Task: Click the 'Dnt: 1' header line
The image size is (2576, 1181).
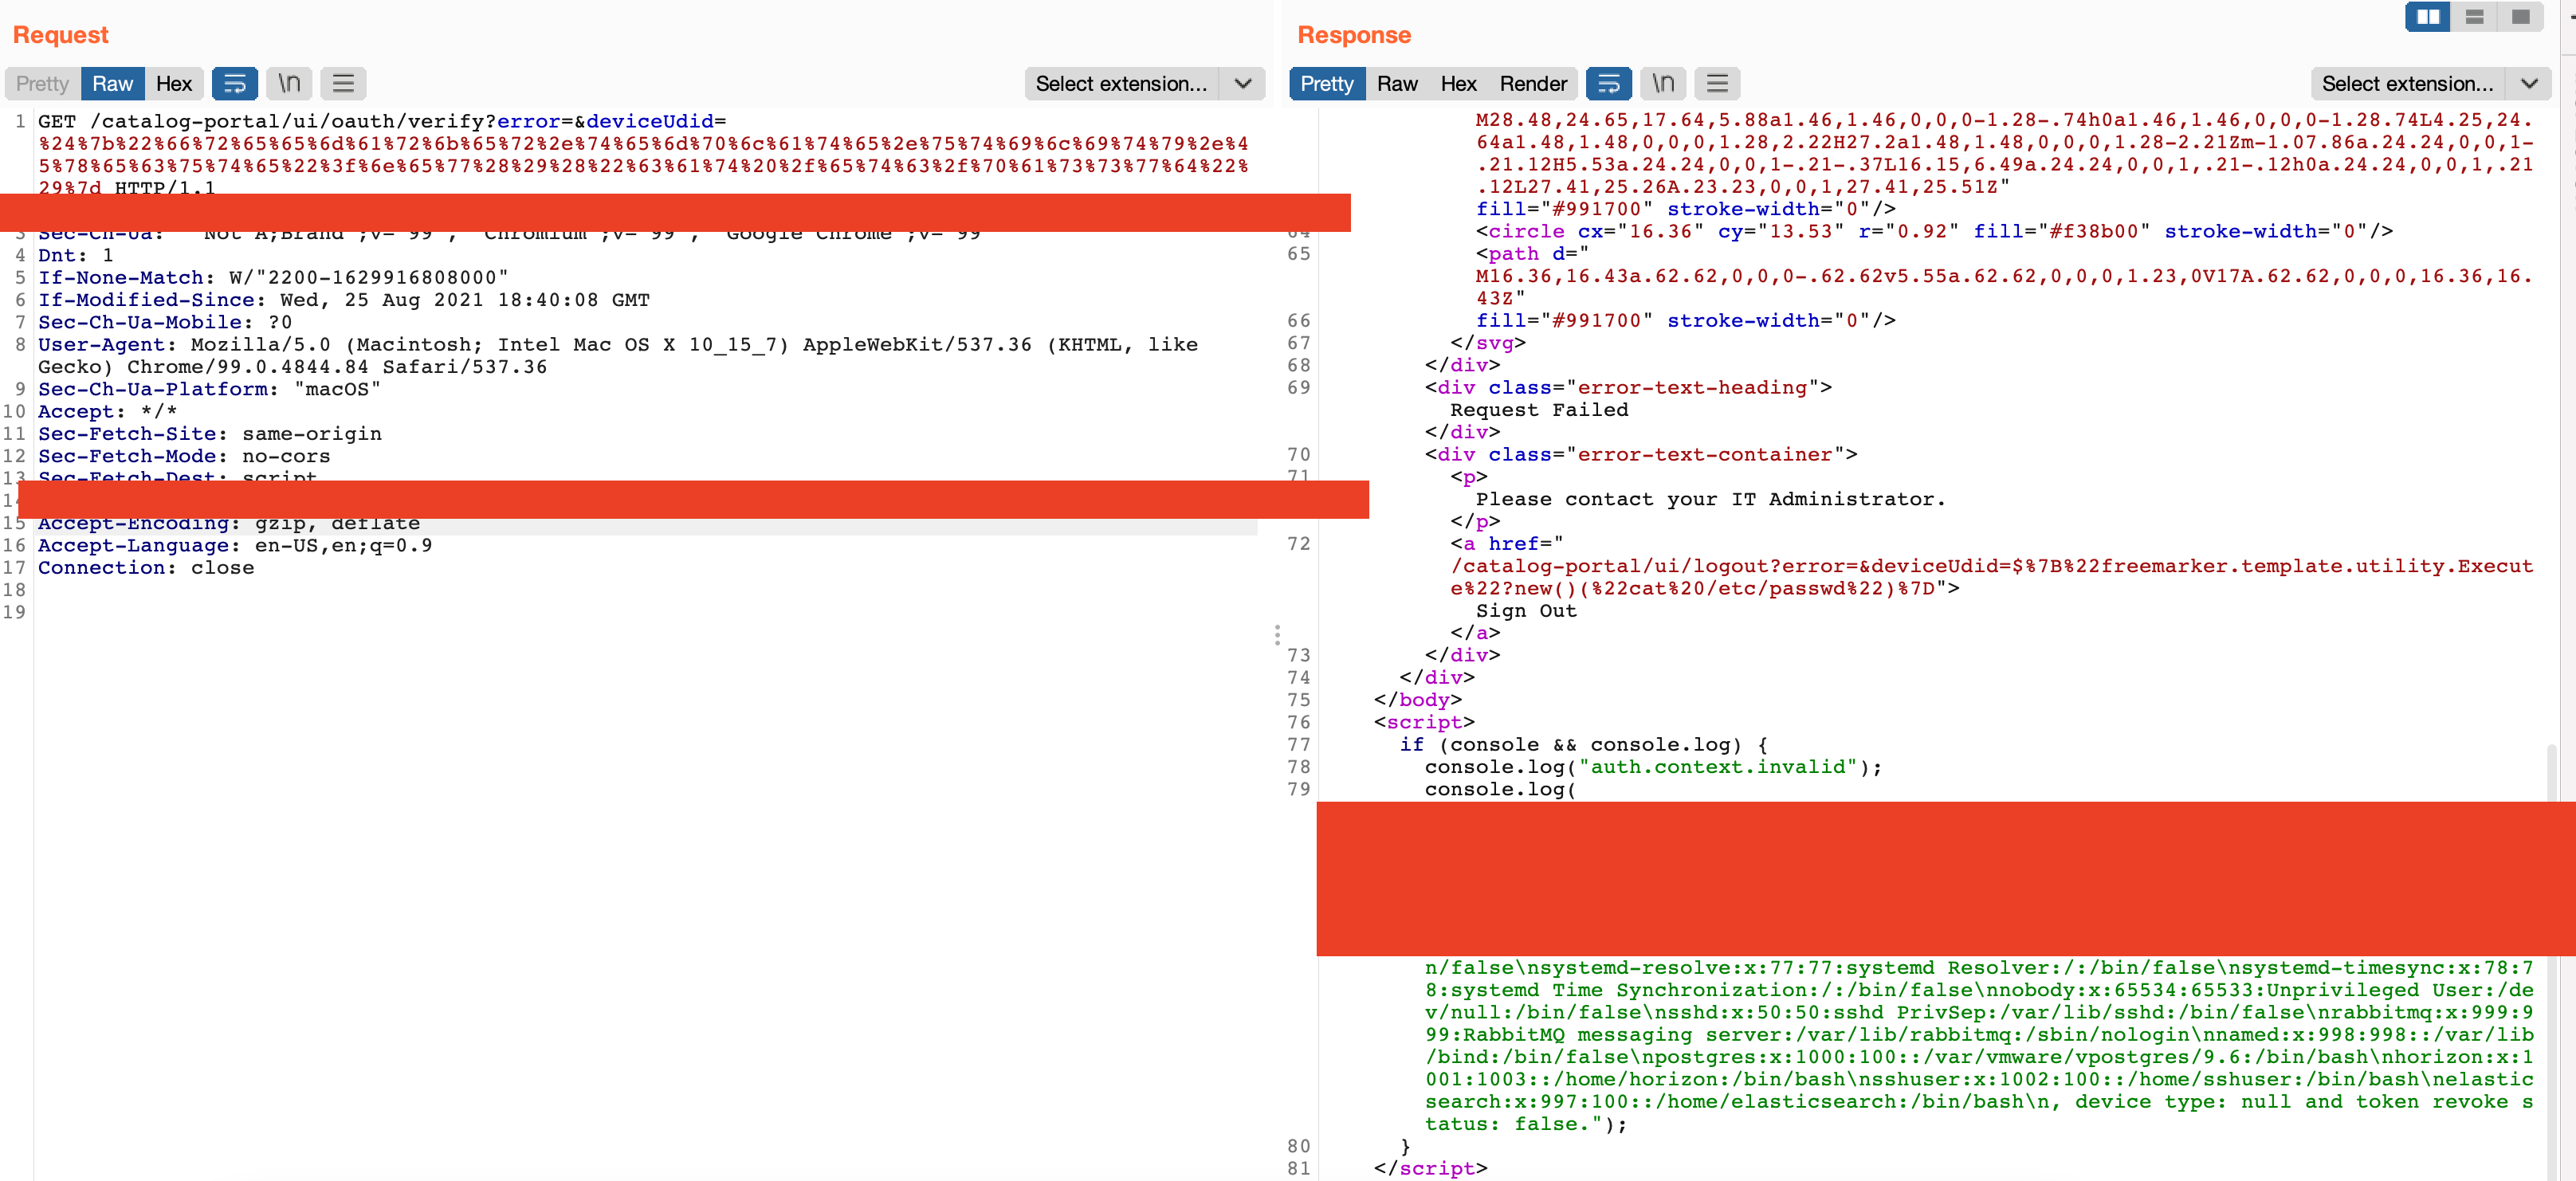Action: (x=76, y=255)
